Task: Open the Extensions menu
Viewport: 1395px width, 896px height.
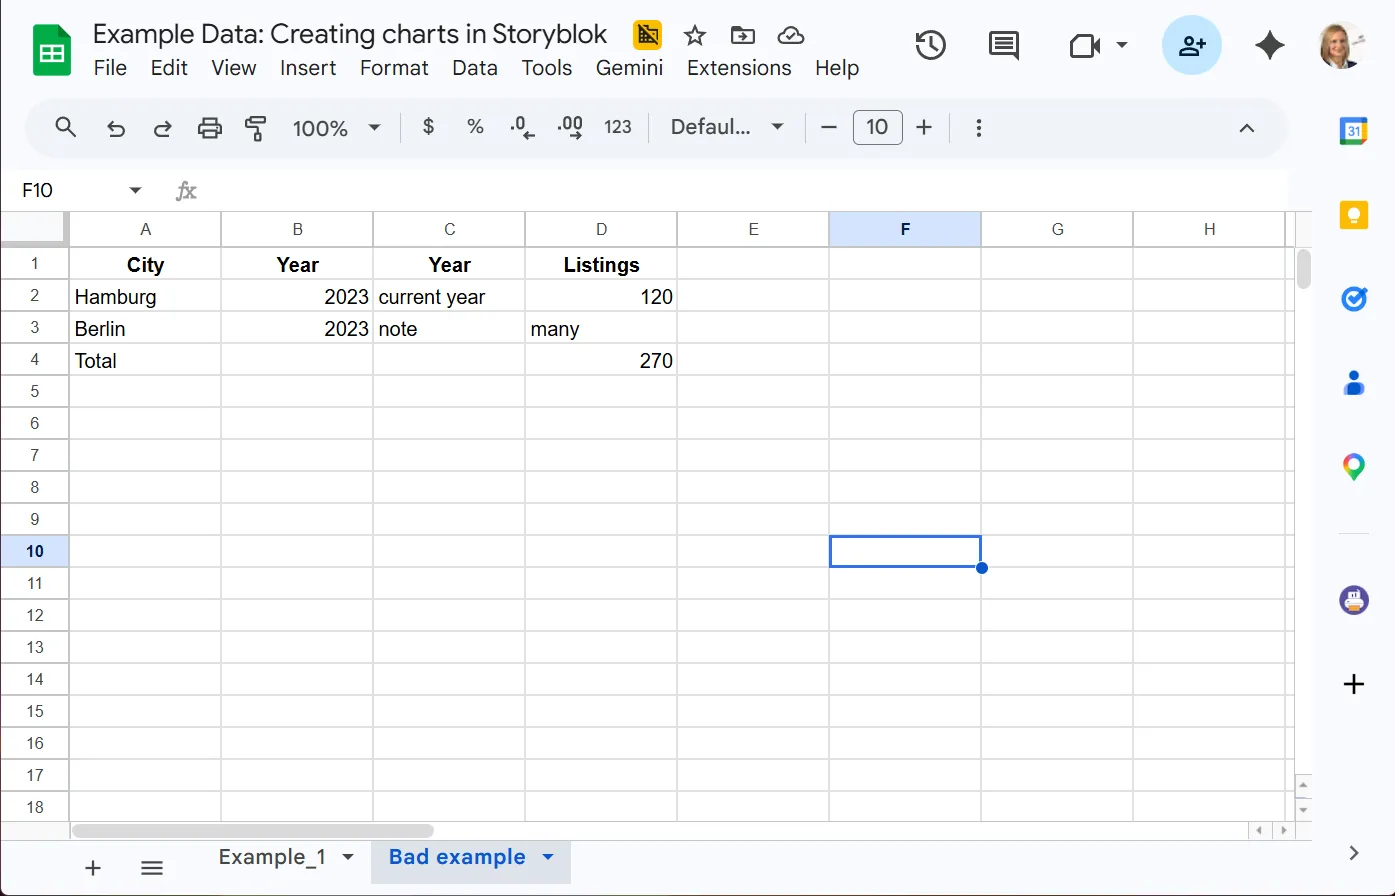Action: pos(739,68)
